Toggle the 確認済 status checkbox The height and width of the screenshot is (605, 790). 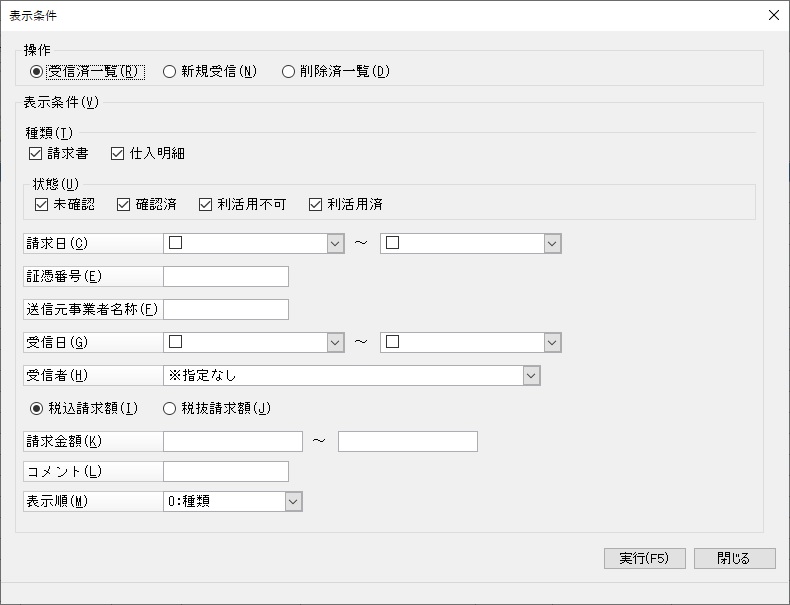coord(124,205)
